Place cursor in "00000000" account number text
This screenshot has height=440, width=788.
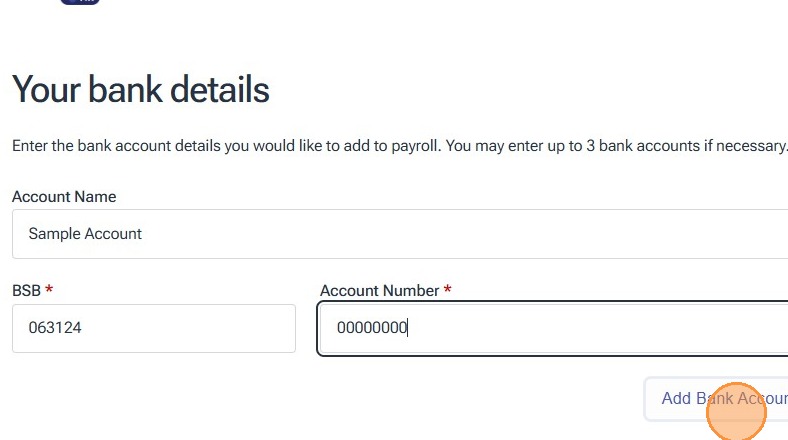pyautogui.click(x=372, y=328)
